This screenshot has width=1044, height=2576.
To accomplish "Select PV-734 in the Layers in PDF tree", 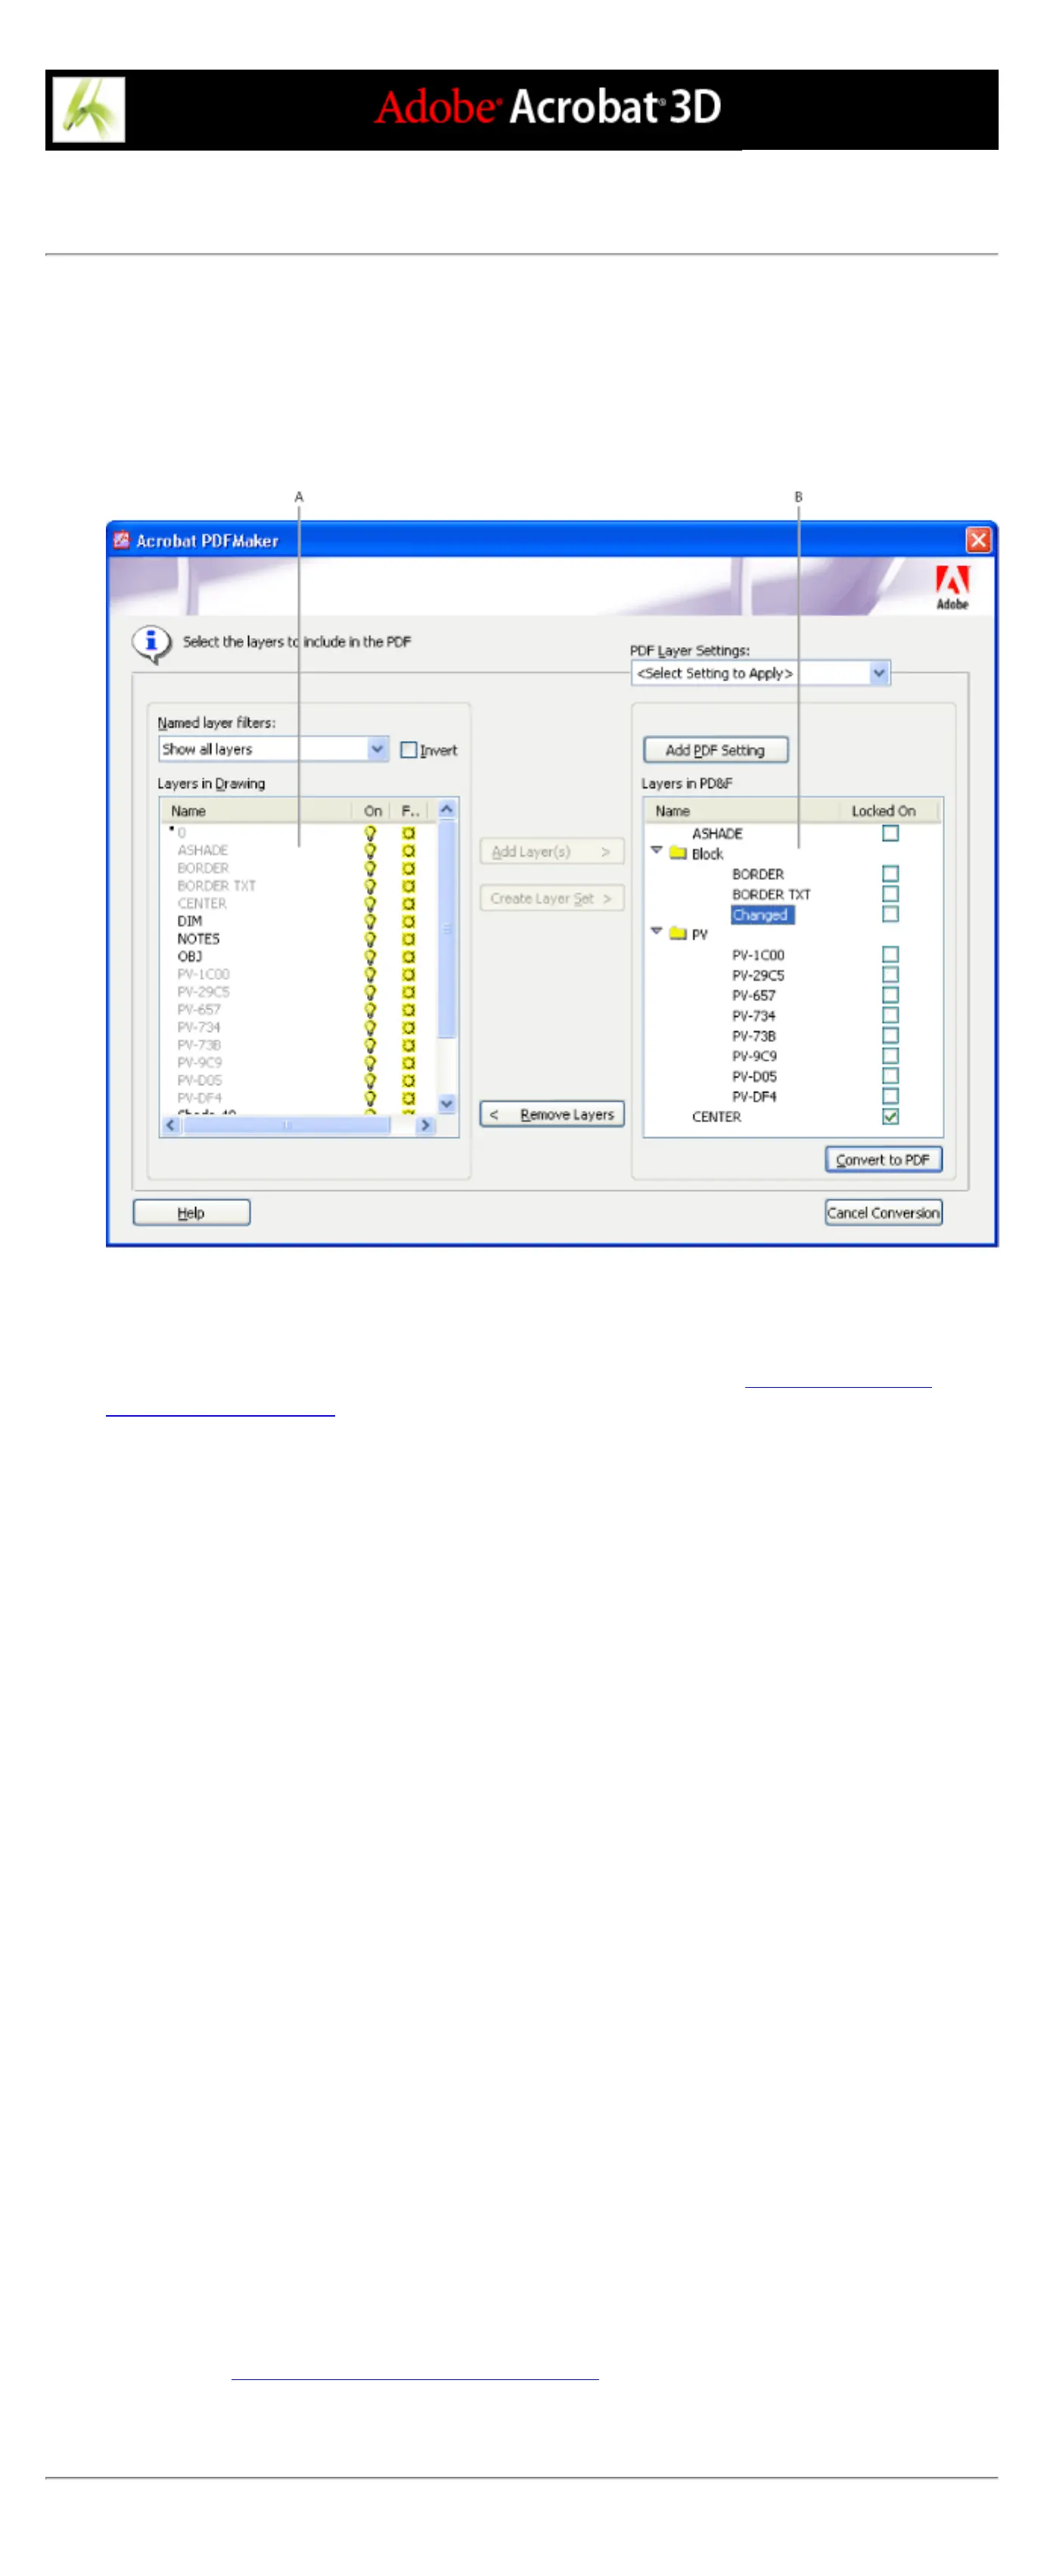I will pyautogui.click(x=753, y=1015).
